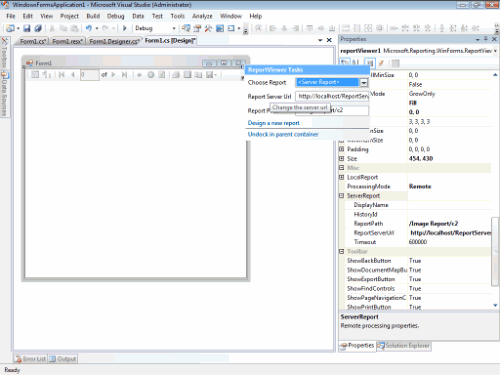The image size is (500, 375).
Task: Click the Properties grid vertical scrollbar thumb
Action: click(x=495, y=251)
